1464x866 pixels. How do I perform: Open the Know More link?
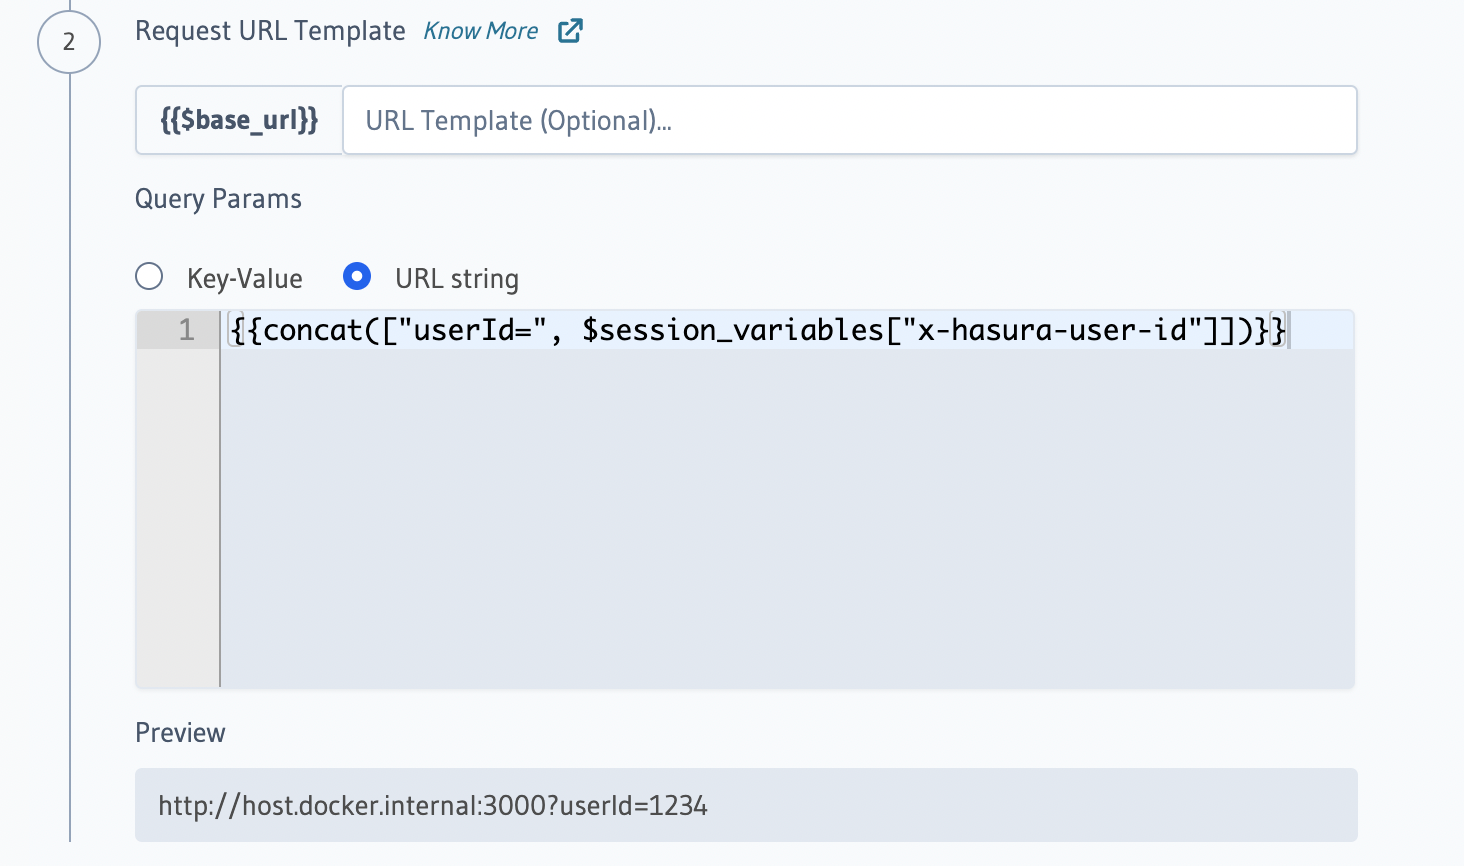[480, 31]
